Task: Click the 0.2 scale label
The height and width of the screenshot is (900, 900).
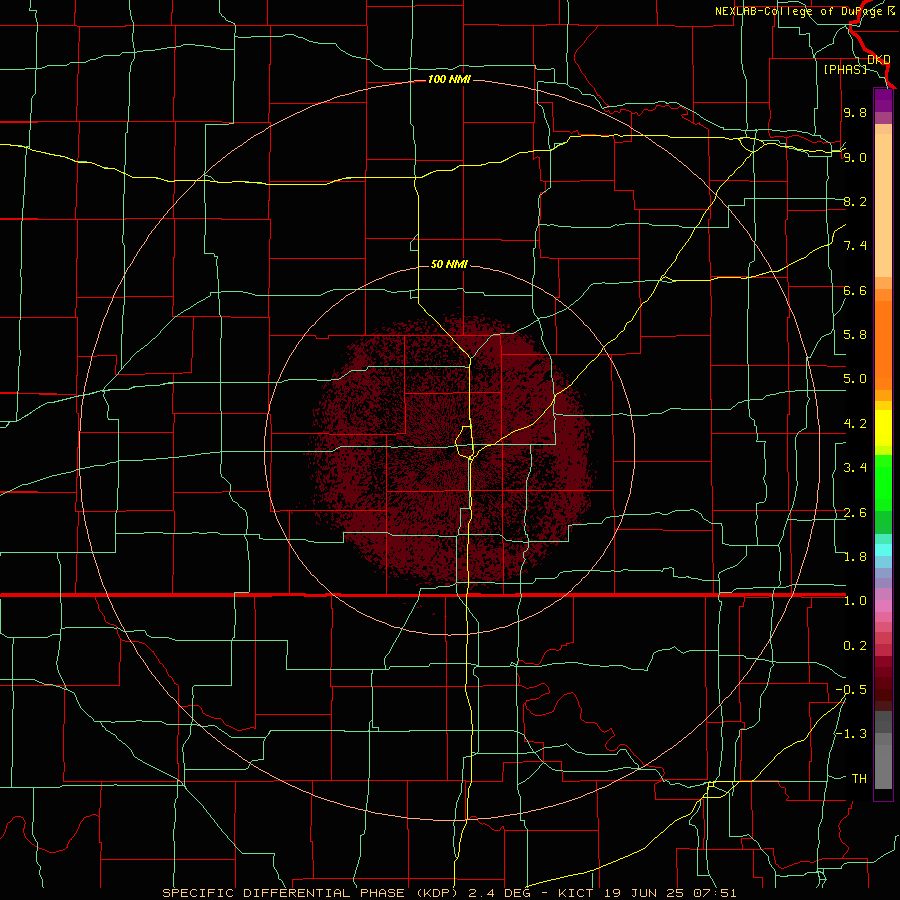Action: [x=855, y=646]
